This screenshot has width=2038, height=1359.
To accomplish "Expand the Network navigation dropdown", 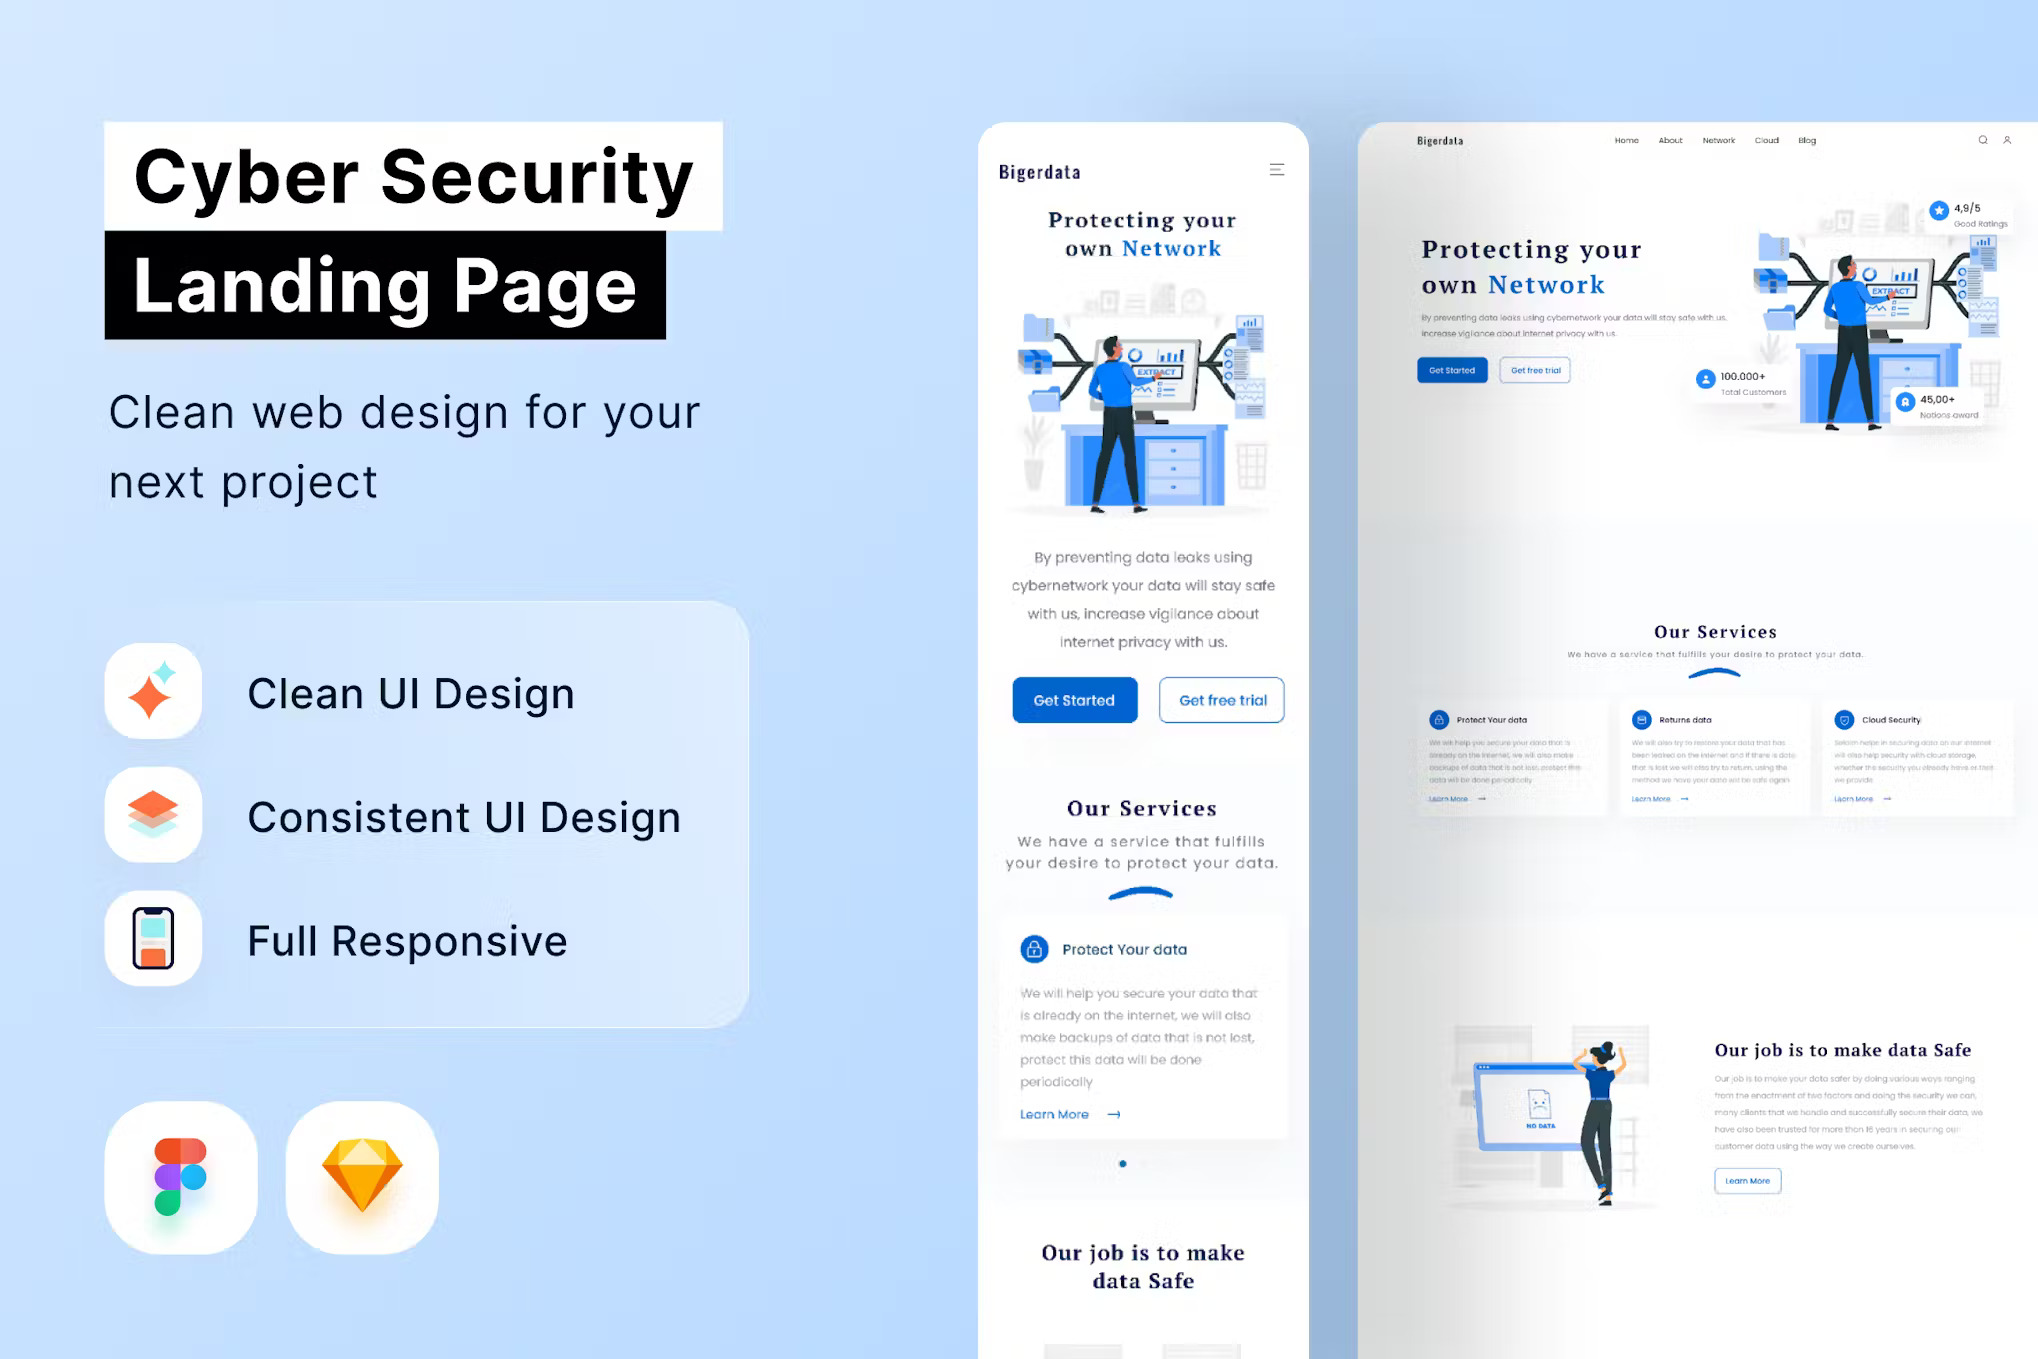I will pos(1718,140).
